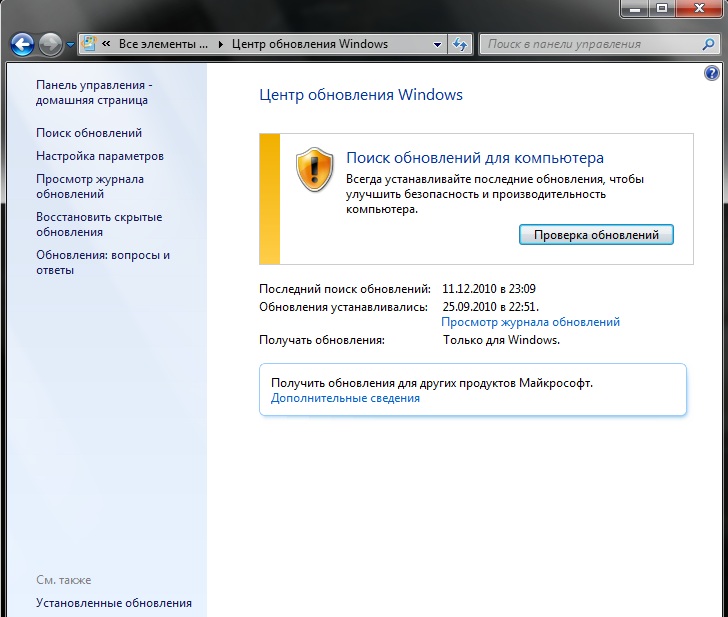Expand the hidden breadcrumb chevron «

[106, 44]
